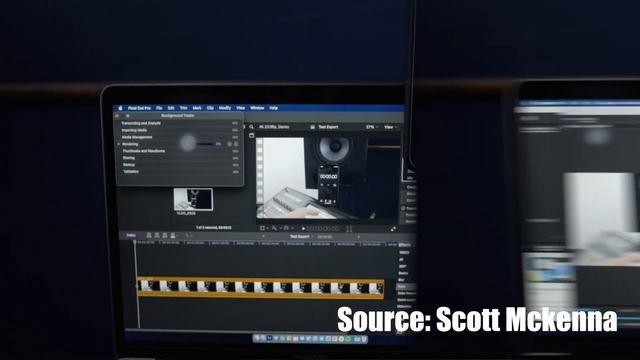Select the browser clip thumbnail
The height and width of the screenshot is (360, 640).
point(193,199)
